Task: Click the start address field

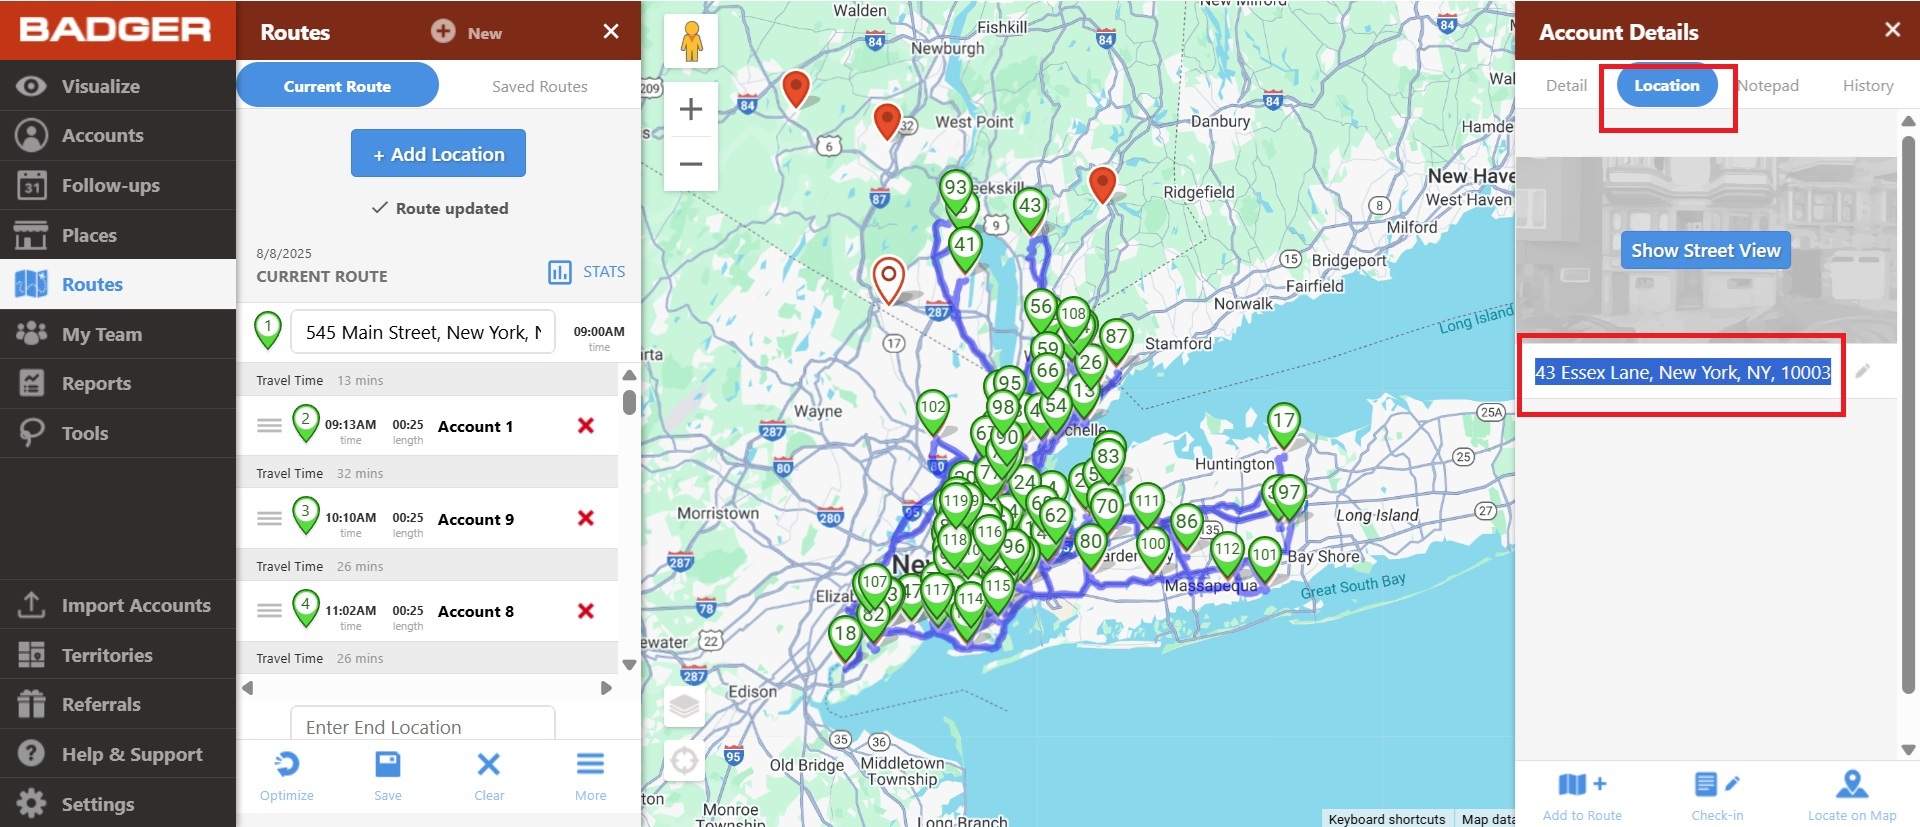Action: point(423,332)
